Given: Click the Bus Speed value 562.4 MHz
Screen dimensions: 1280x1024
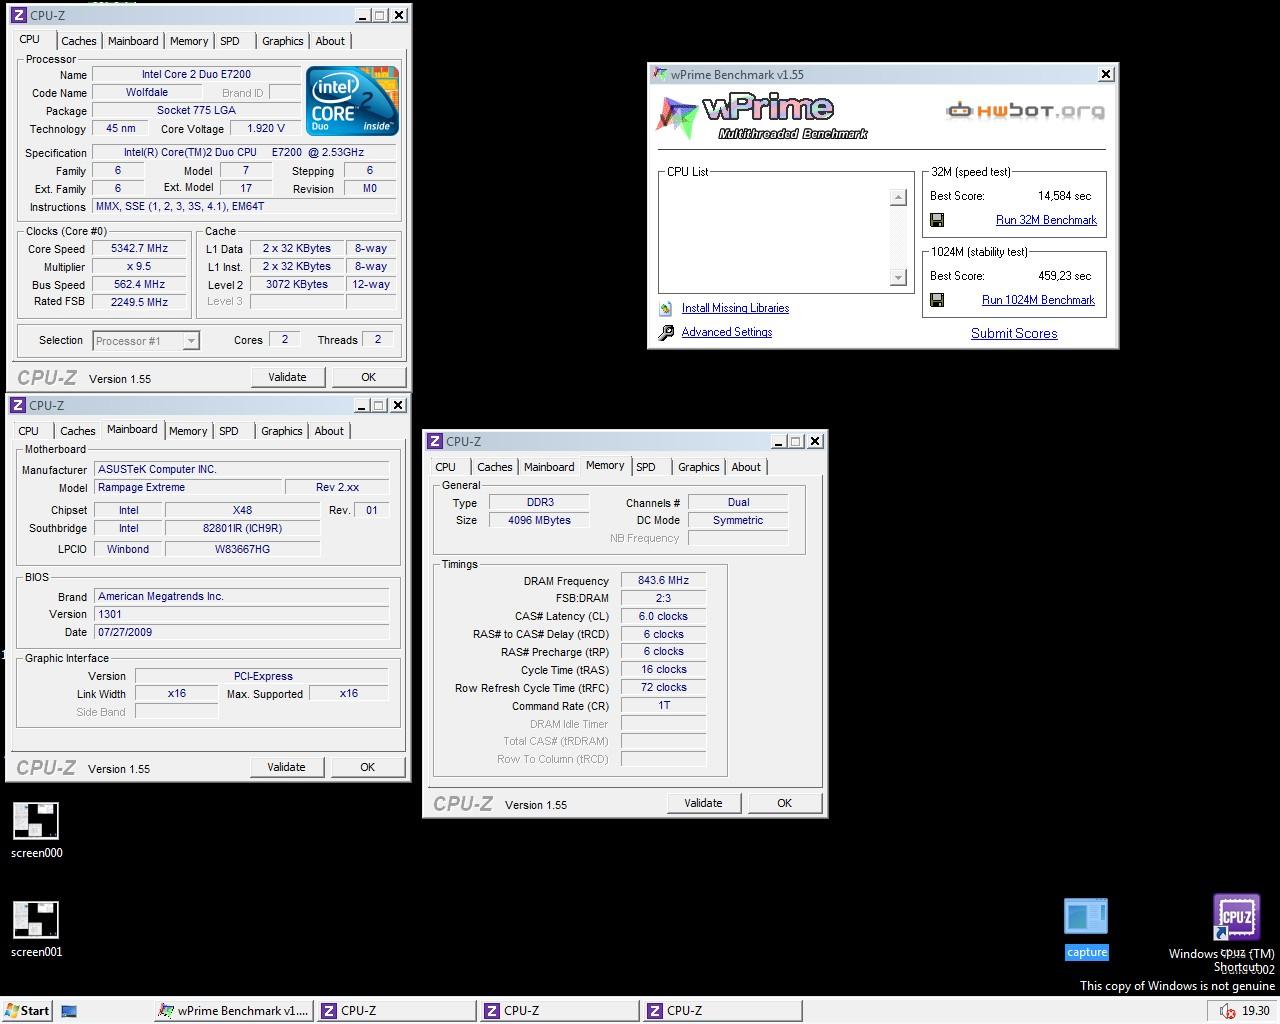Looking at the screenshot, I should pos(139,285).
